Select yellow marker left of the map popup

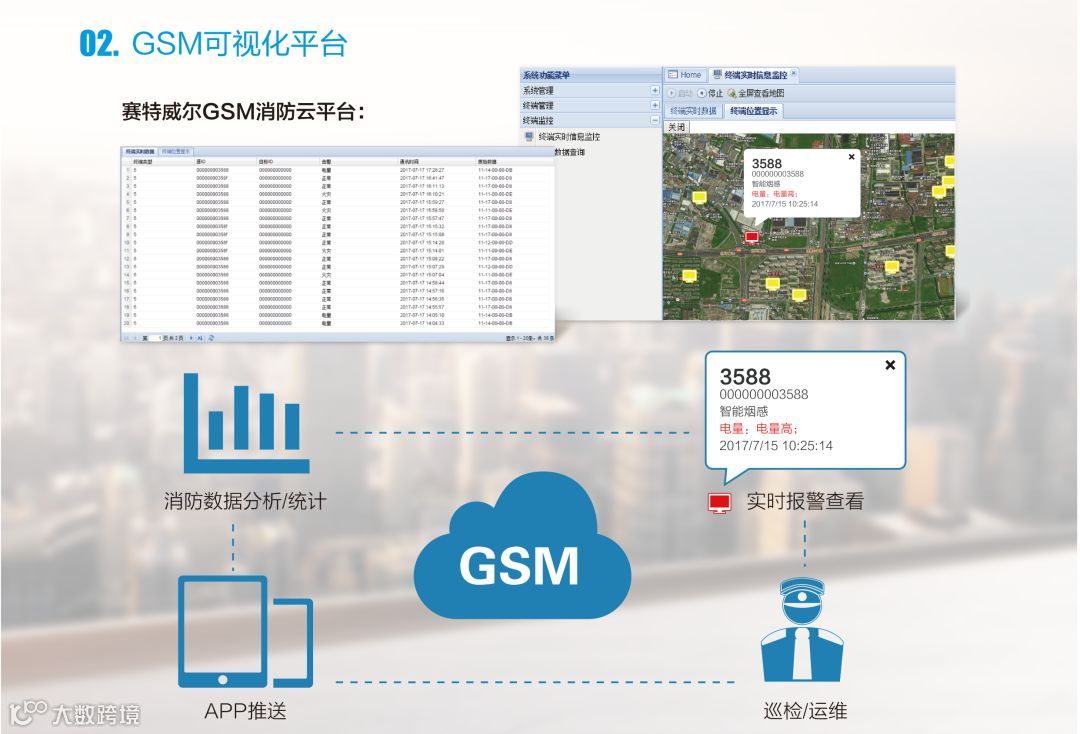click(699, 197)
